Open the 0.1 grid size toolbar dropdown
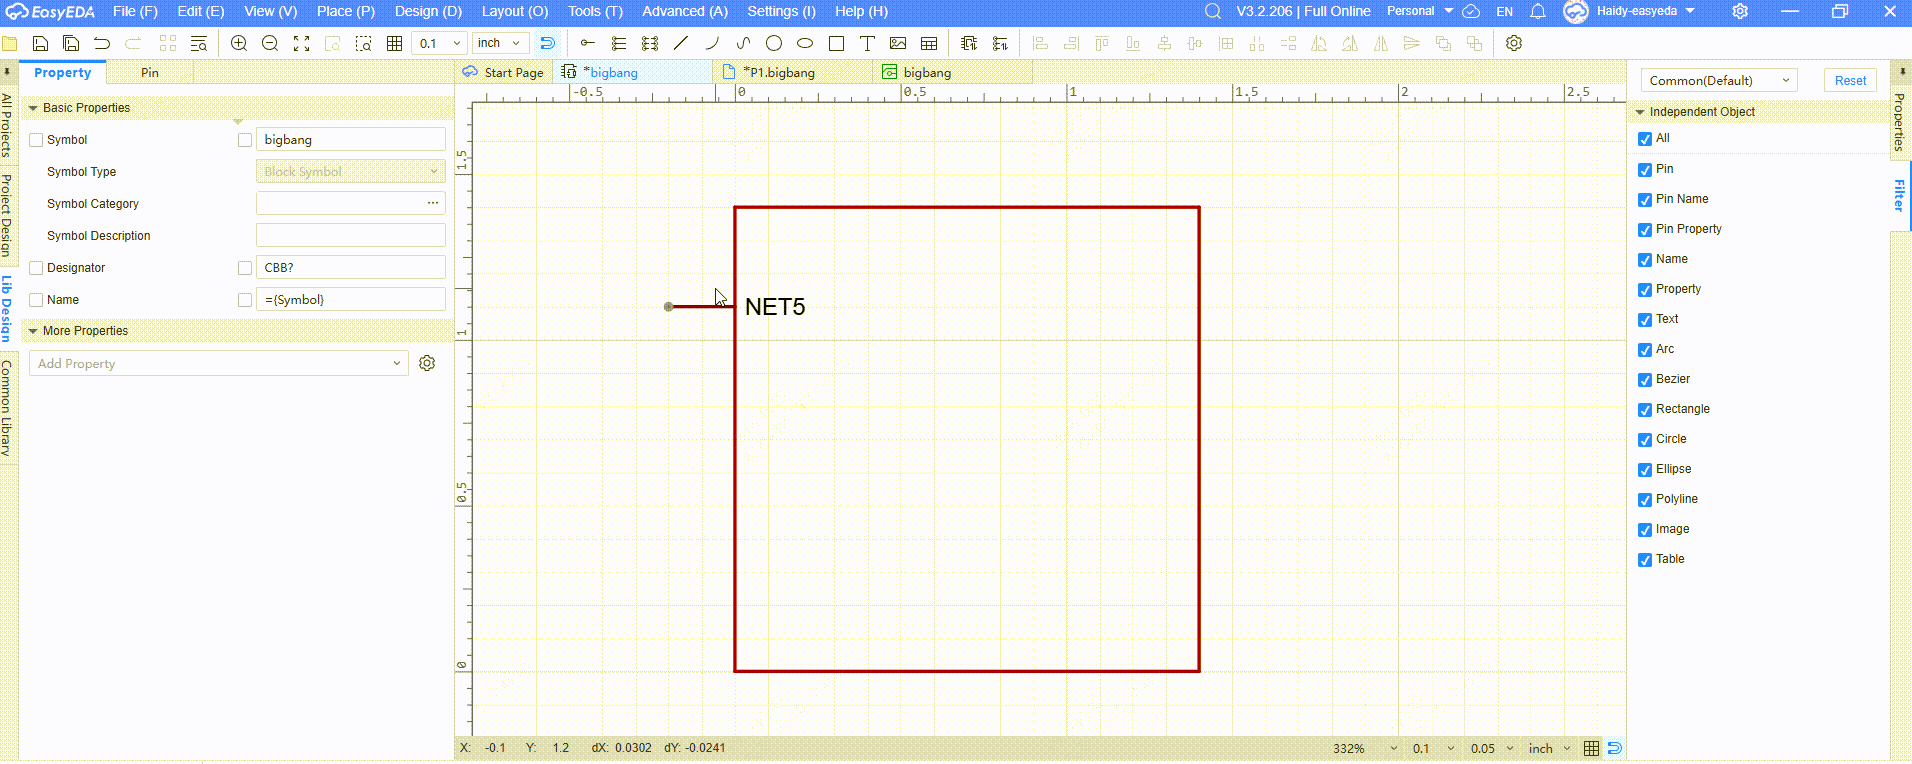Image resolution: width=1912 pixels, height=764 pixels. [x=440, y=43]
